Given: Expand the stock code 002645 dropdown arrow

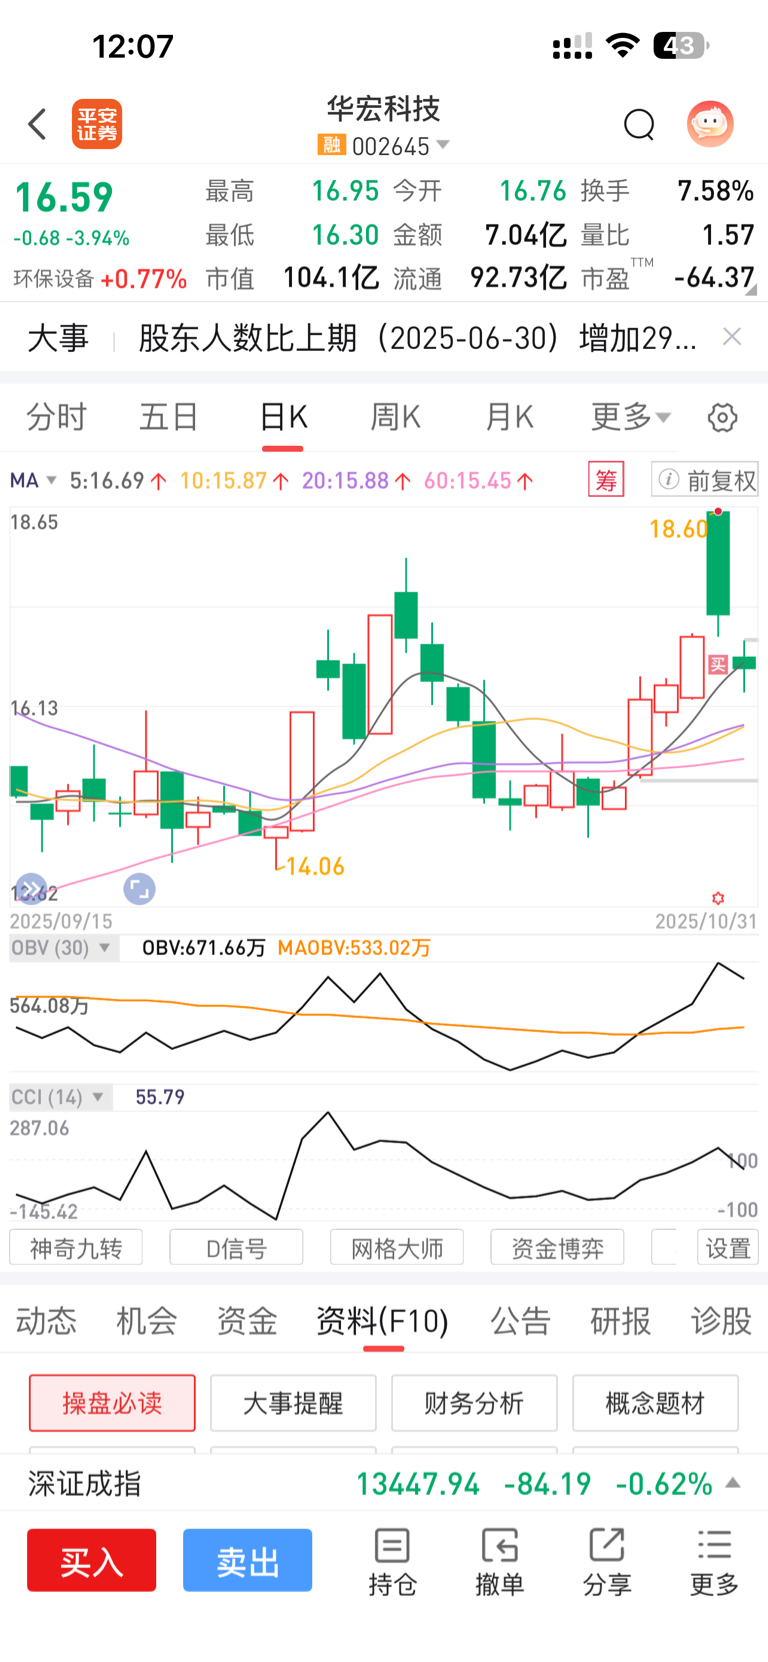Looking at the screenshot, I should pyautogui.click(x=442, y=145).
